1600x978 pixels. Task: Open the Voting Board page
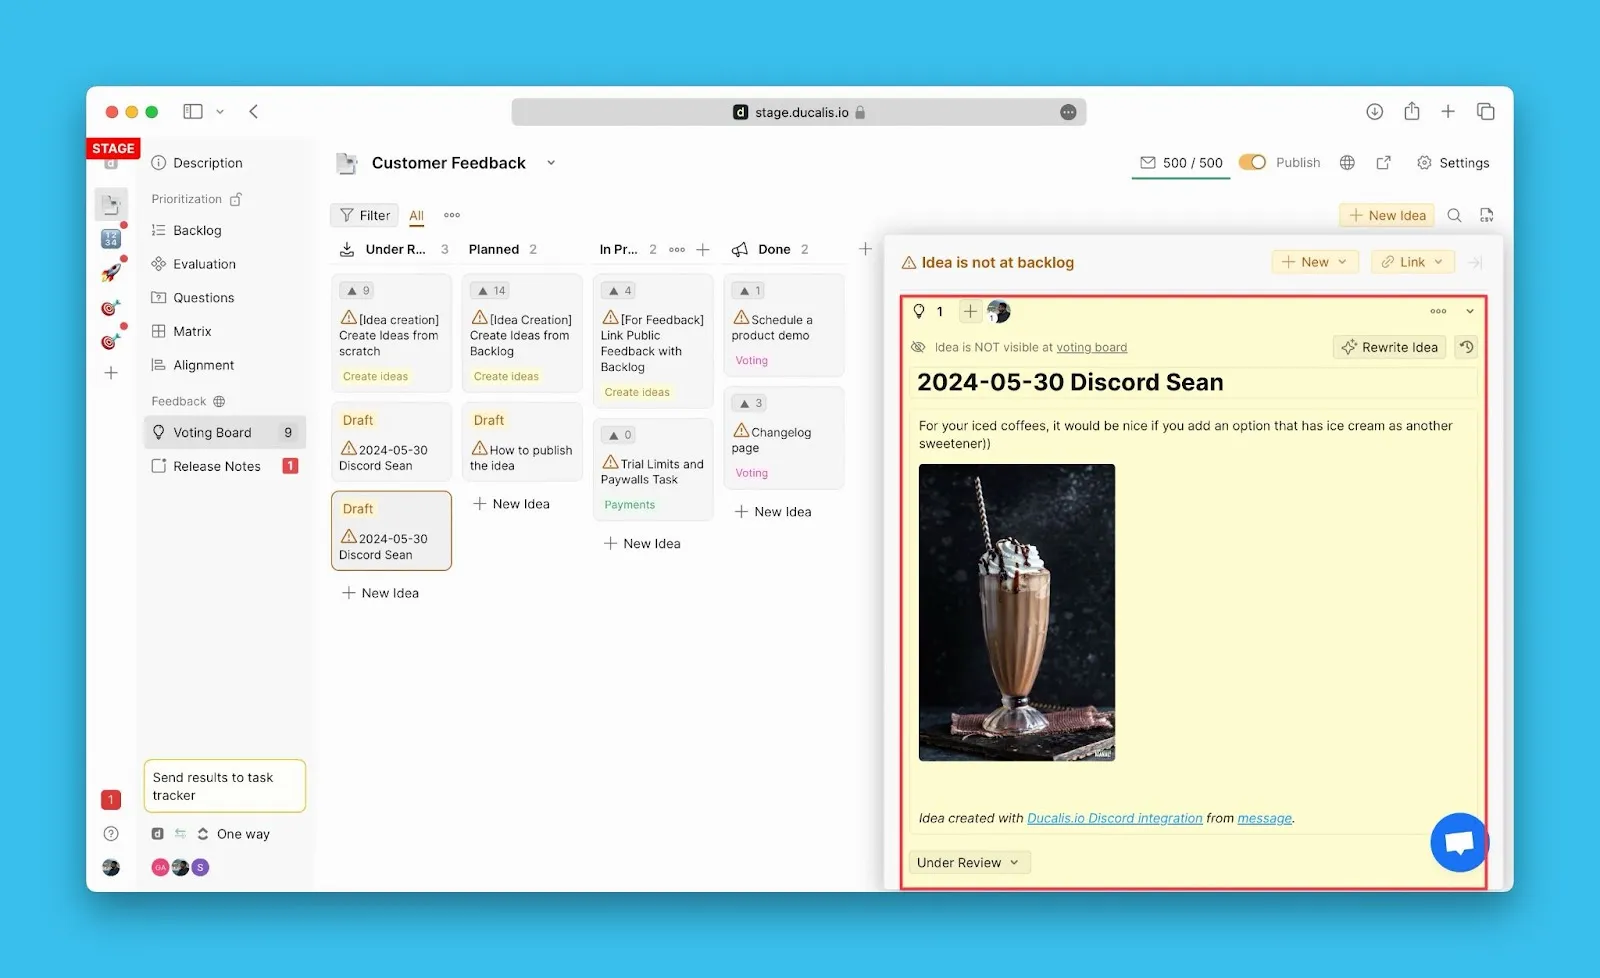212,432
